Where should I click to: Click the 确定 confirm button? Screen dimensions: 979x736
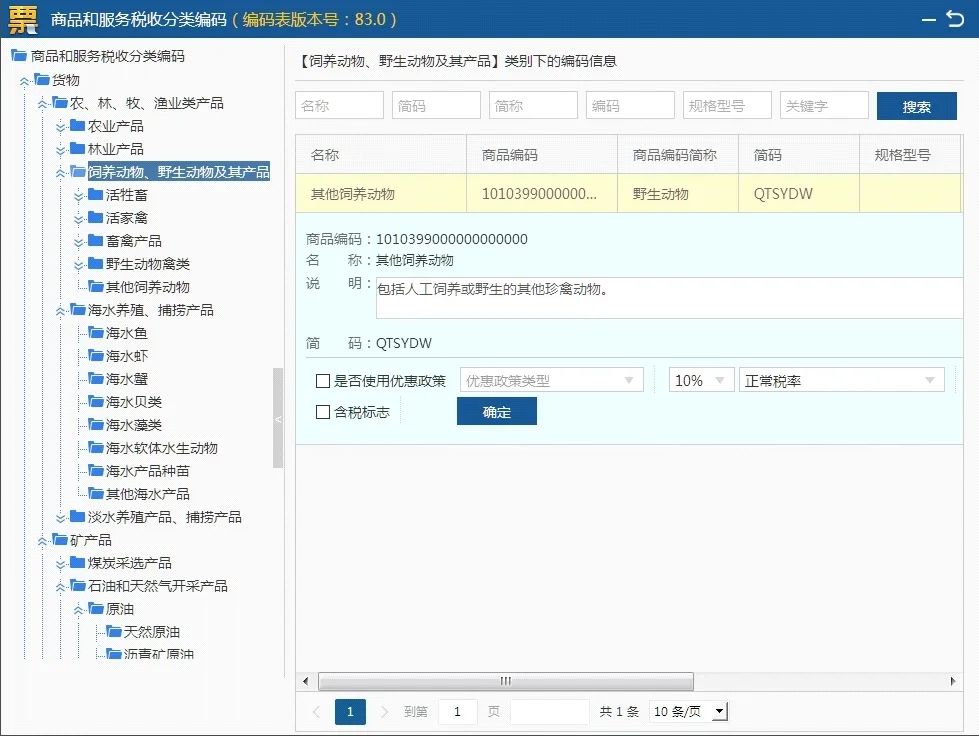496,411
